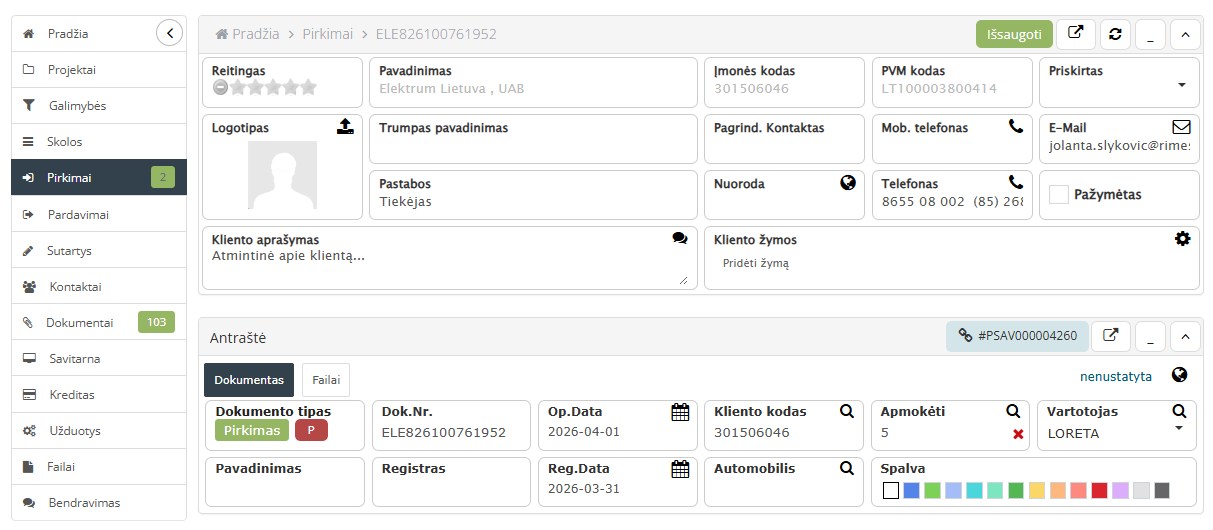Open Sutartys in the sidebar menu
This screenshot has height=530, width=1213.
coord(70,250)
